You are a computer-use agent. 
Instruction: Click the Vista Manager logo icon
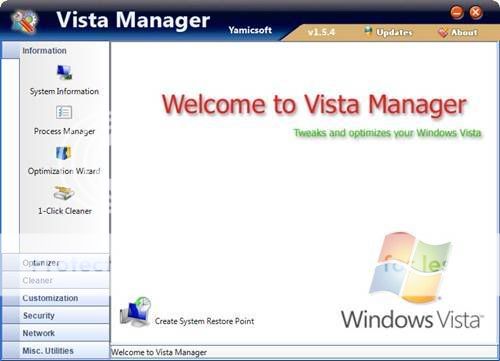point(24,21)
